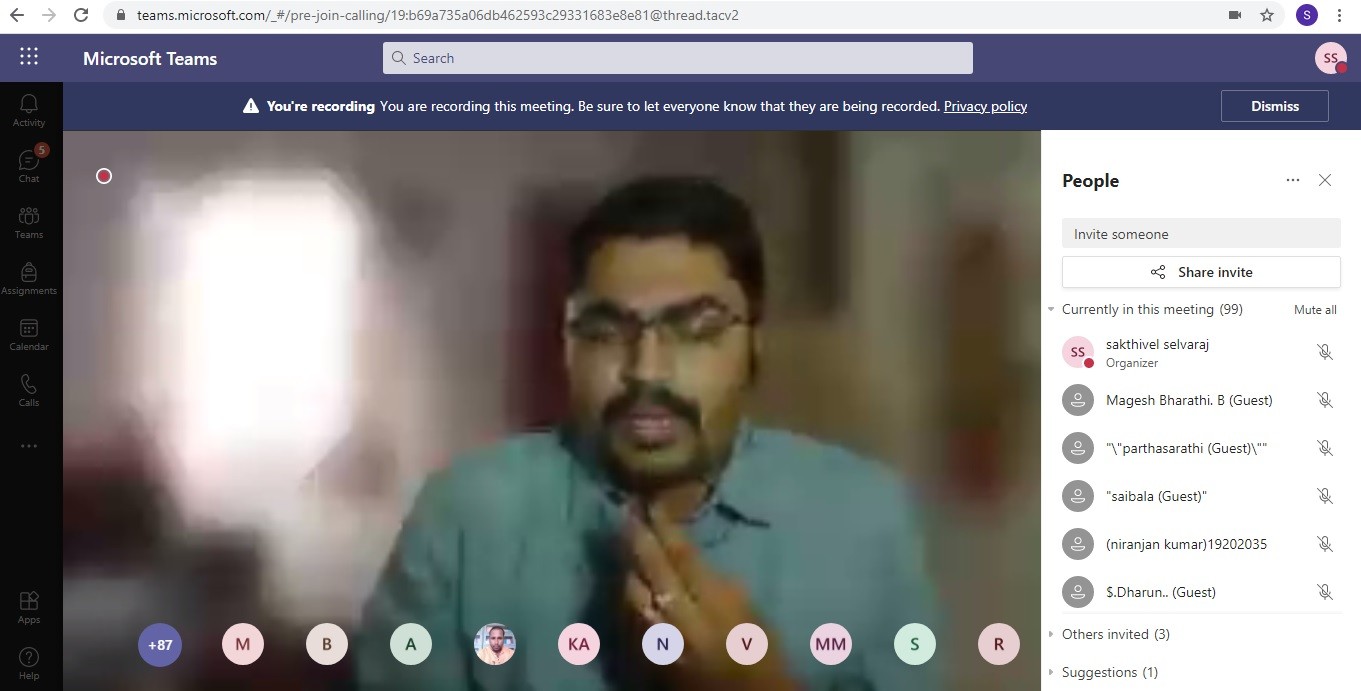Toggle mute for S.Dharun guest

pos(1324,592)
